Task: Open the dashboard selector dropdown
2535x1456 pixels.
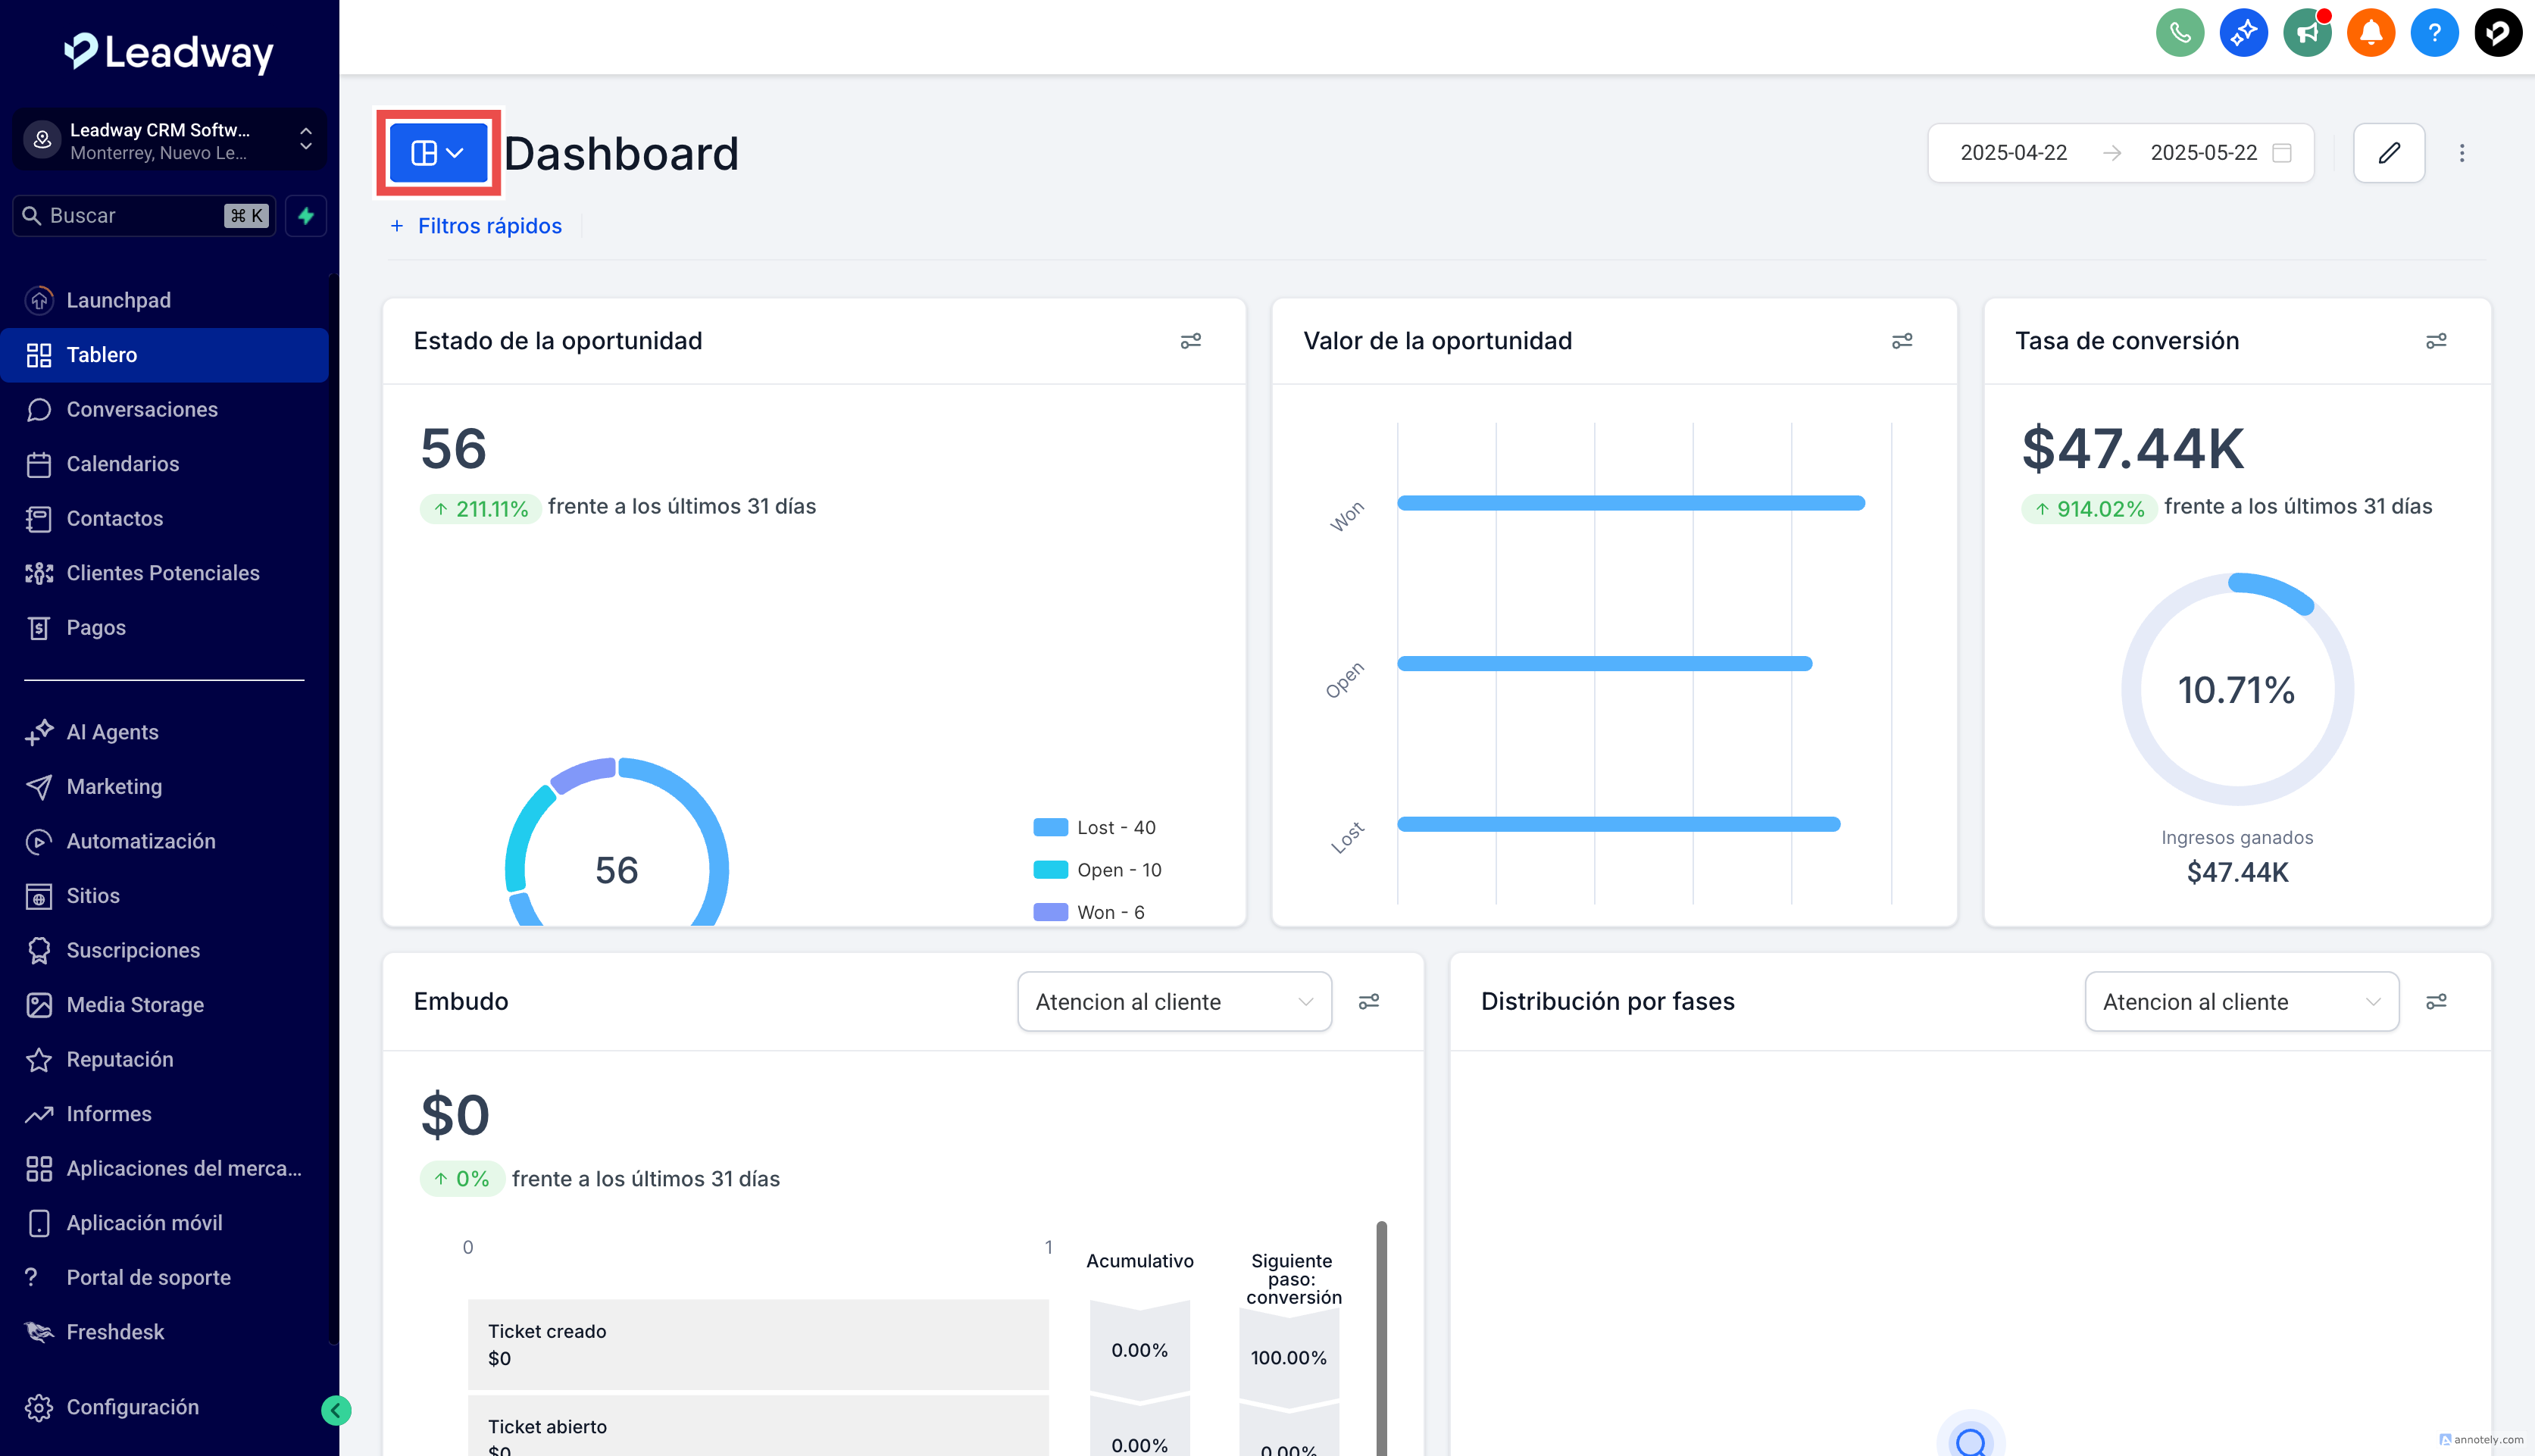Action: [438, 153]
